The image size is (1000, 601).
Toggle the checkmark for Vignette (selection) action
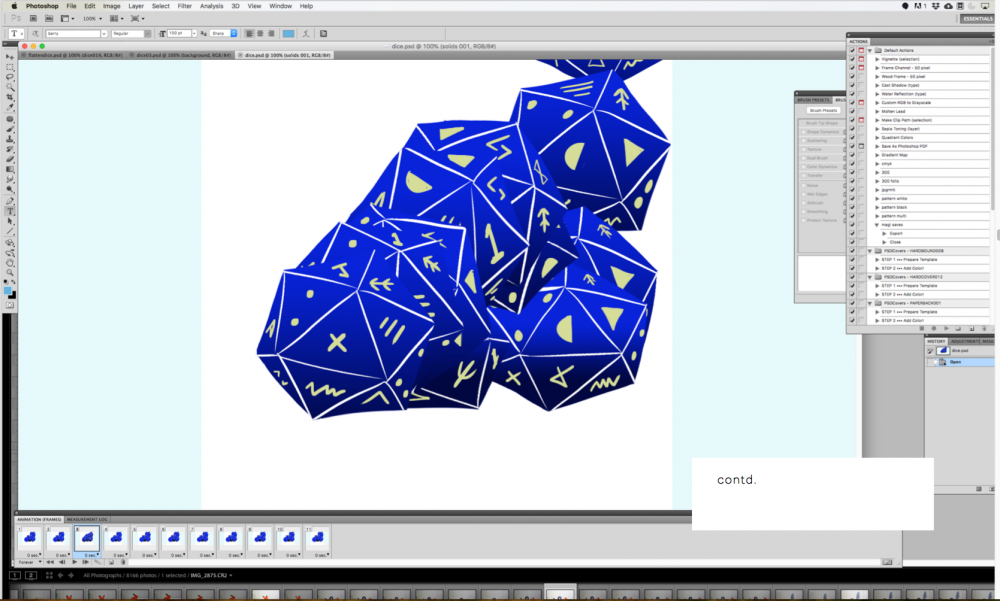[852, 59]
